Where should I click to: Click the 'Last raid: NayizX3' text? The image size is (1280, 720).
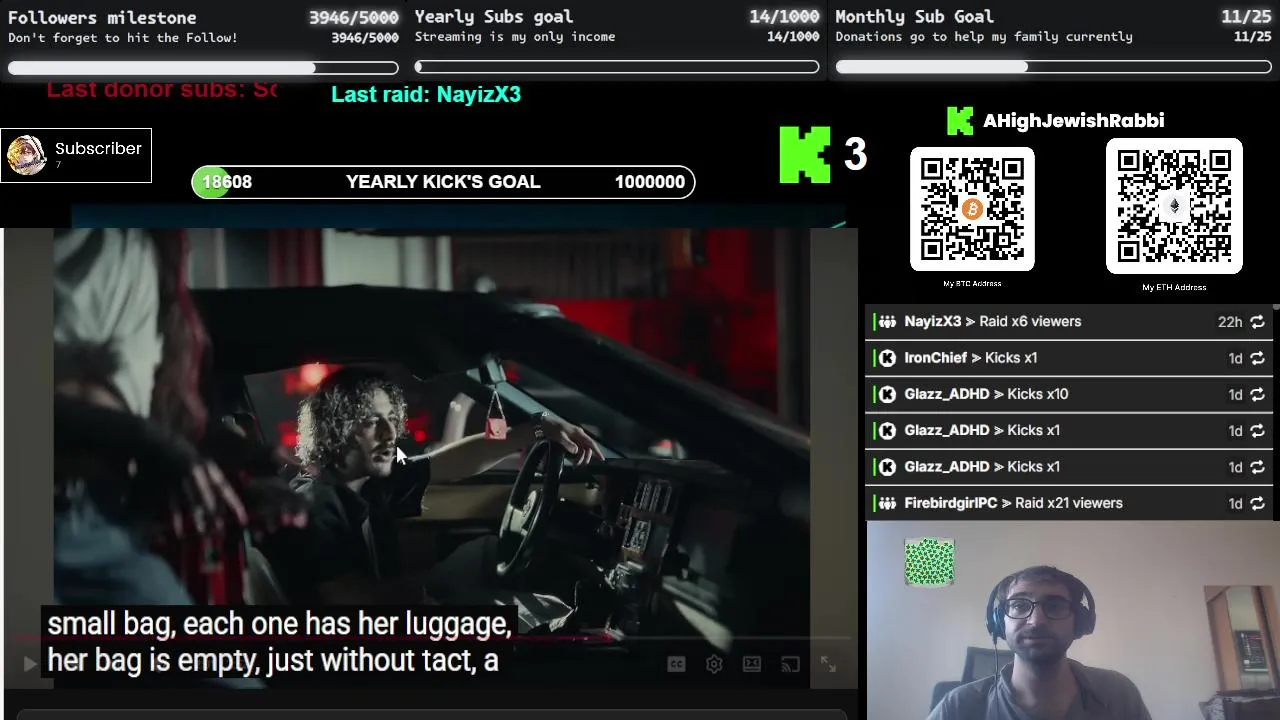click(426, 94)
